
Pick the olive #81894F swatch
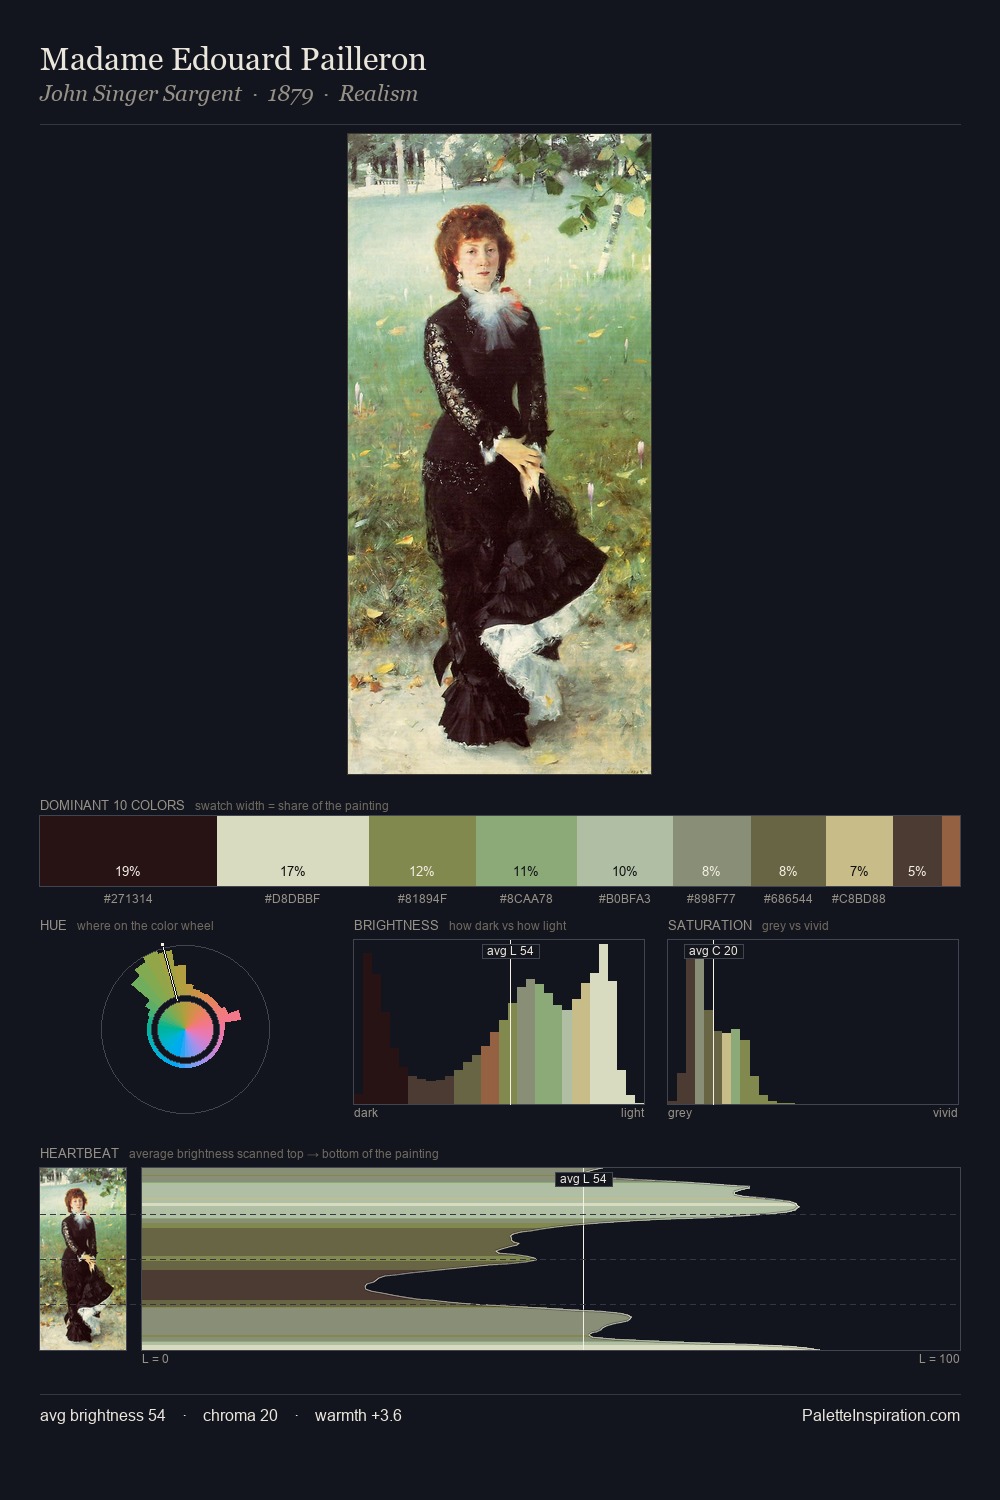422,851
